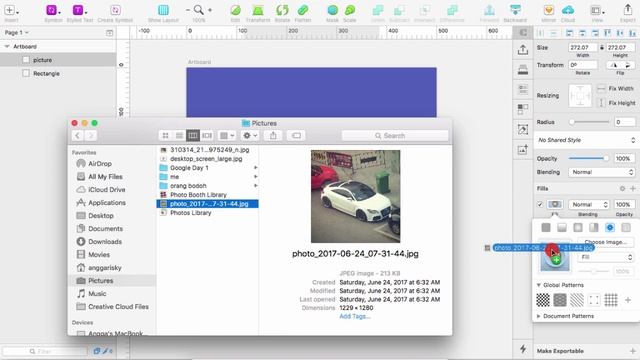640x360 pixels.
Task: Open the Finder action gear dropdown
Action: click(250, 136)
